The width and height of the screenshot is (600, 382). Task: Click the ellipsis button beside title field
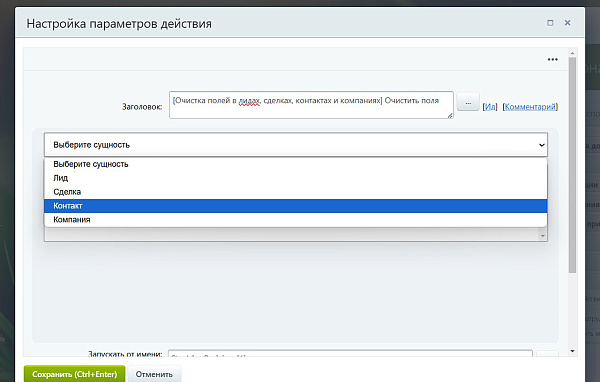point(468,103)
